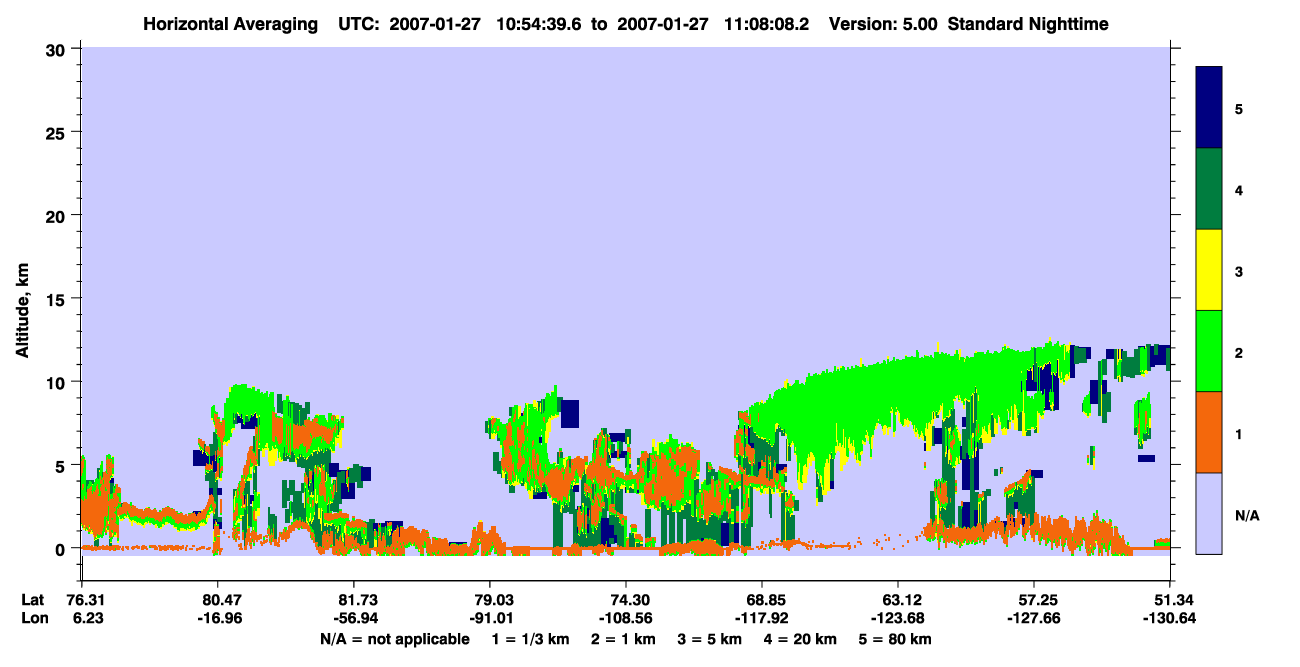Click the 'Lat' row label
Viewport: 1300px width, 667px height.
pyautogui.click(x=33, y=599)
